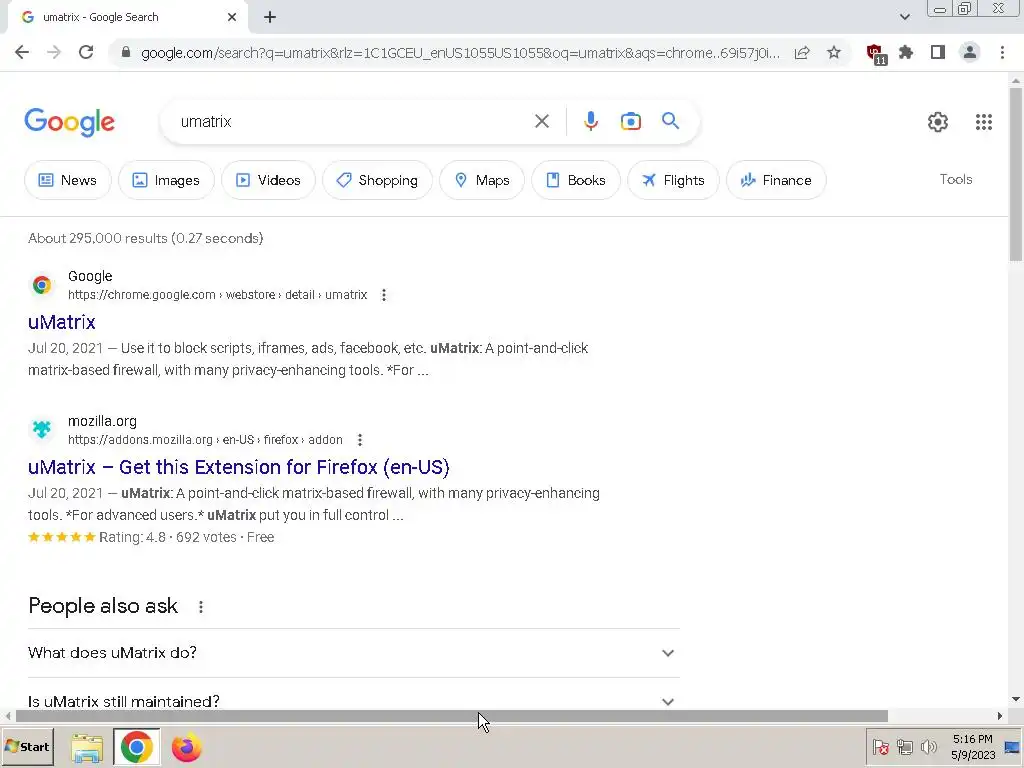The width and height of the screenshot is (1024, 768).
Task: Open more options for mozilla.org result
Action: [360, 440]
